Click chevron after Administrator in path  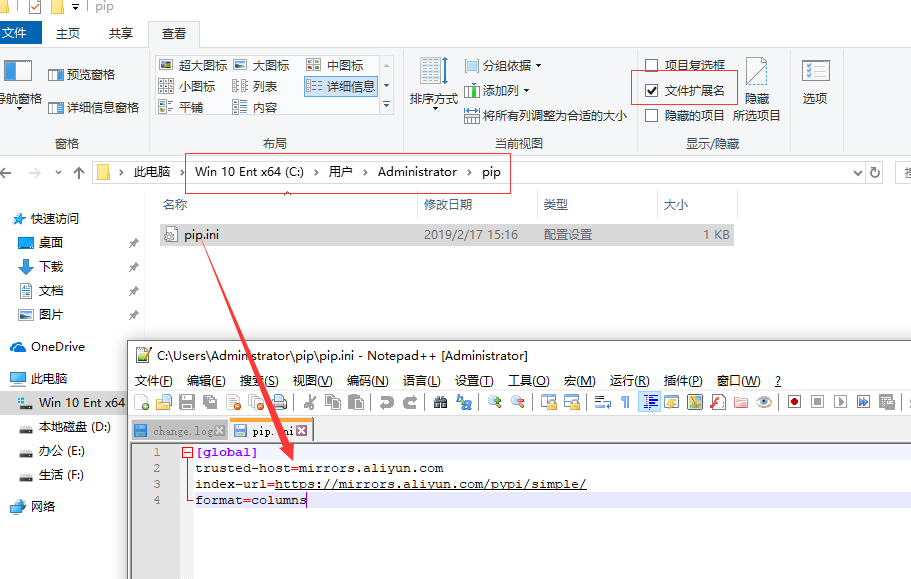pos(469,172)
